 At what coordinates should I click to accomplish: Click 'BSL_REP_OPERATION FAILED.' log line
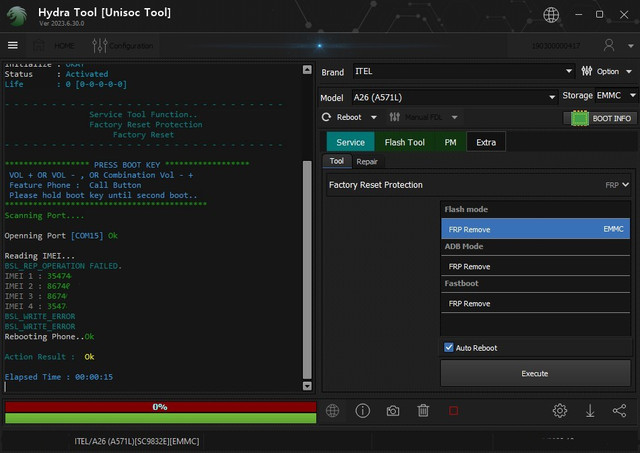(x=63, y=266)
